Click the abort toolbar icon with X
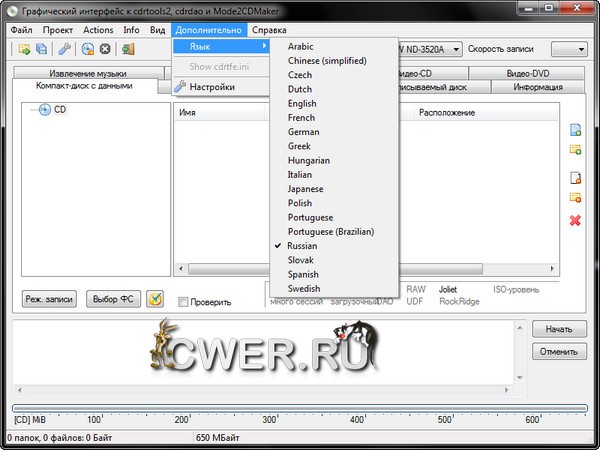The width and height of the screenshot is (600, 450). point(105,49)
